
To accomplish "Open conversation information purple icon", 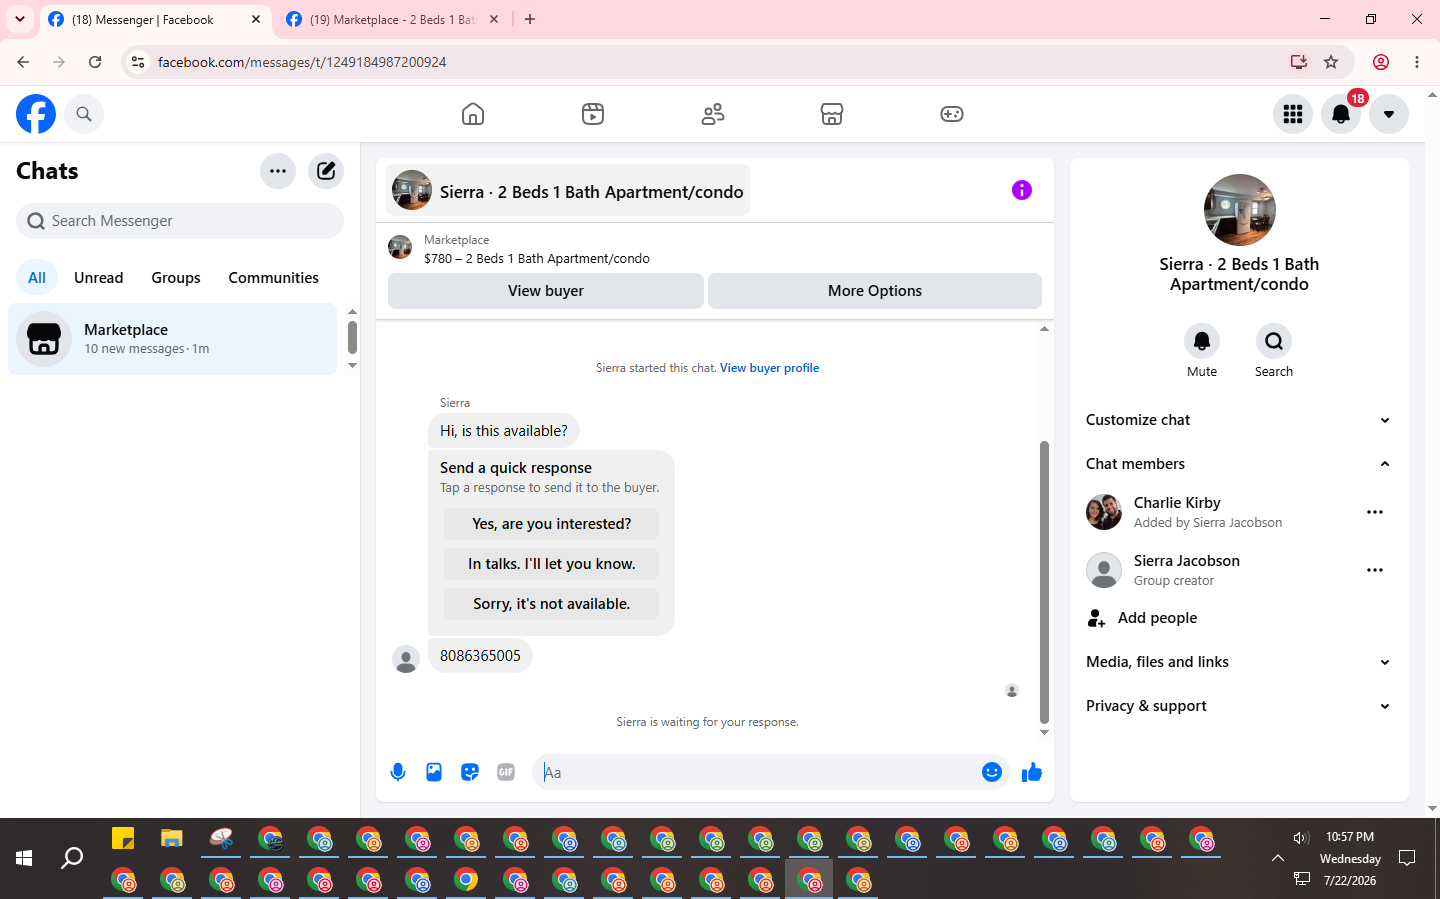I will click(x=1022, y=190).
